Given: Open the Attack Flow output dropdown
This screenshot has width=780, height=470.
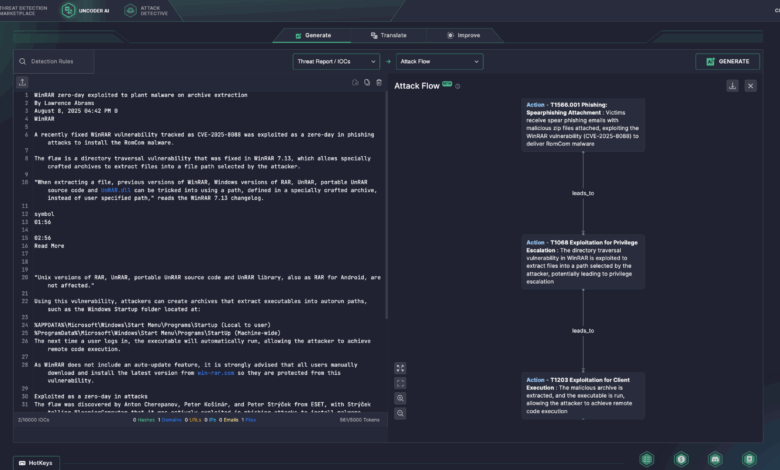Looking at the screenshot, I should (439, 62).
